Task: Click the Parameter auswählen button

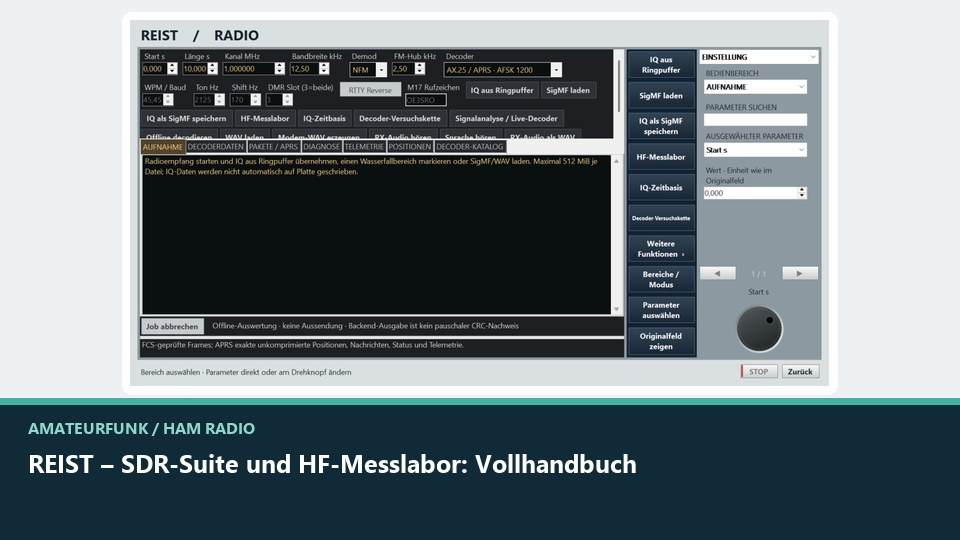Action: 661,310
